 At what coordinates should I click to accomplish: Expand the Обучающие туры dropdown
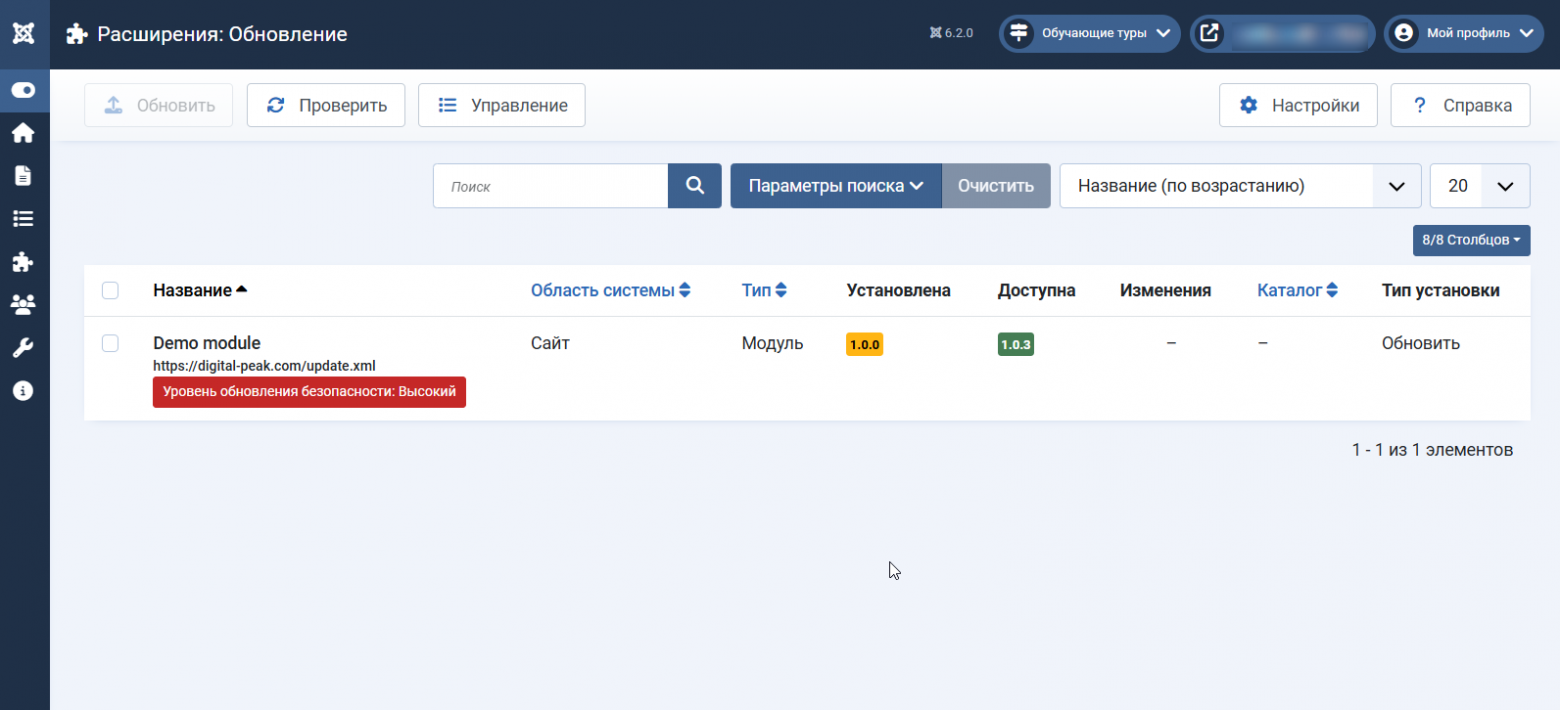tap(1090, 33)
